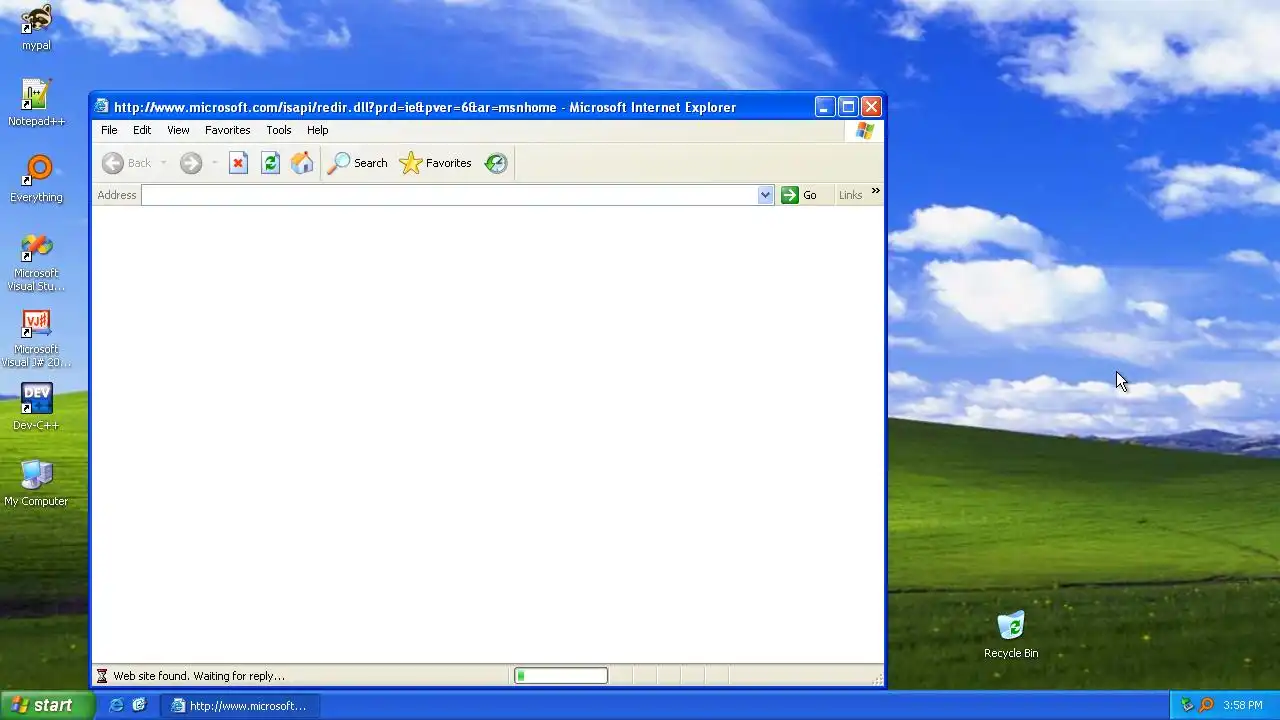1280x720 pixels.
Task: Click the page loading progress bar
Action: tap(561, 676)
